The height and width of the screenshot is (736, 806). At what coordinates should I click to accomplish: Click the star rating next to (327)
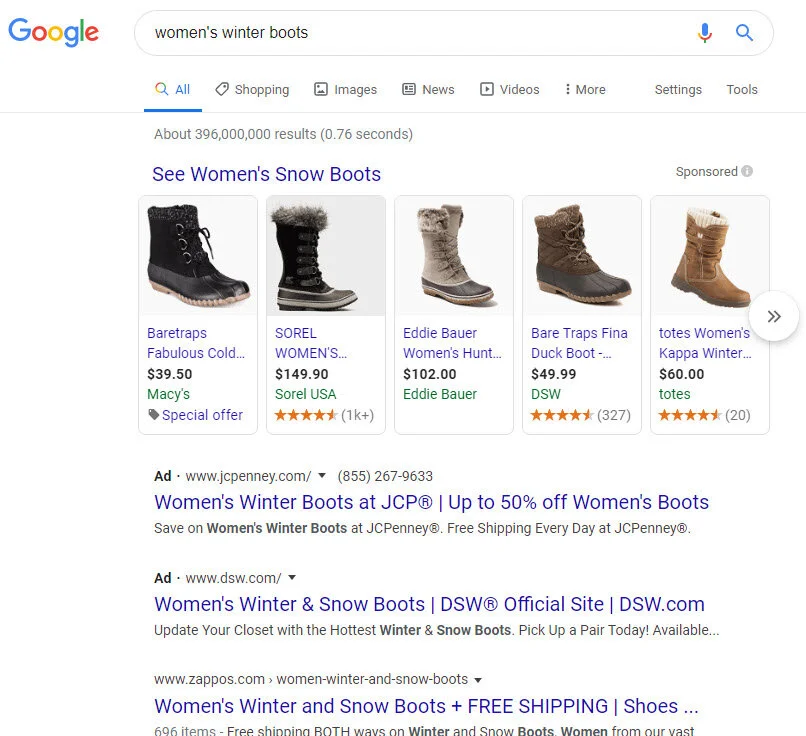(563, 414)
